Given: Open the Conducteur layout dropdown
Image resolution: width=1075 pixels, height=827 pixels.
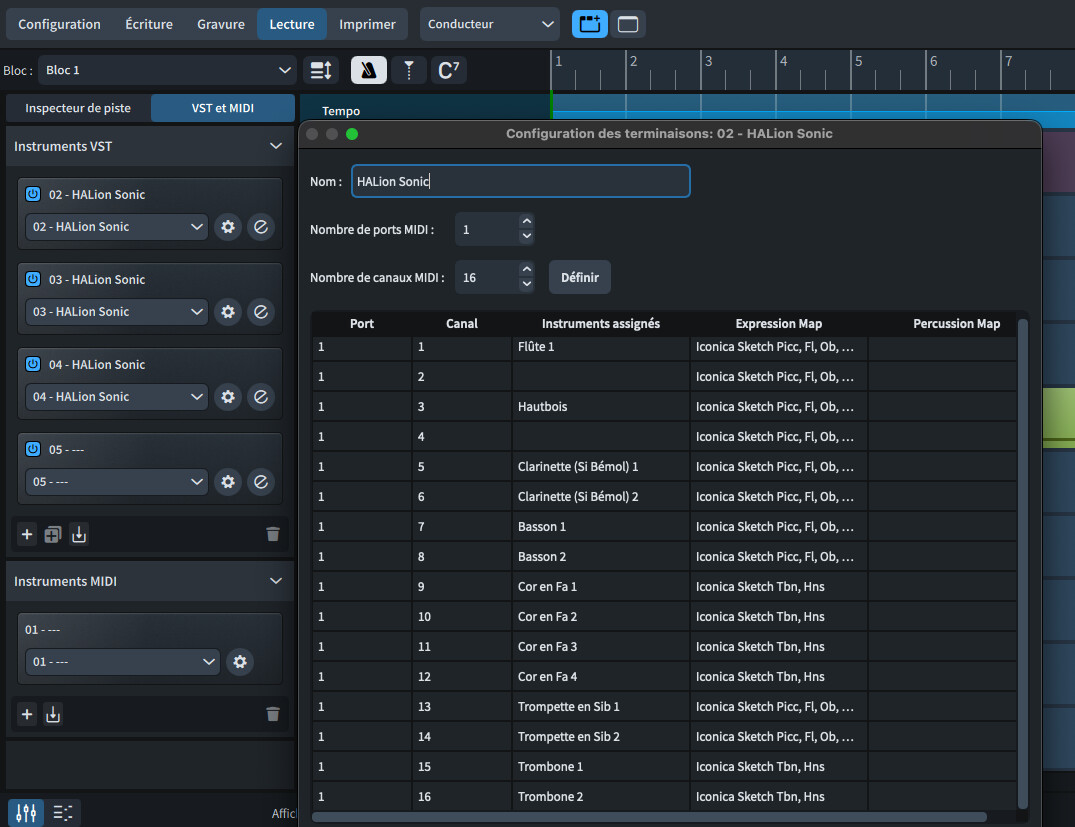Looking at the screenshot, I should (x=490, y=24).
